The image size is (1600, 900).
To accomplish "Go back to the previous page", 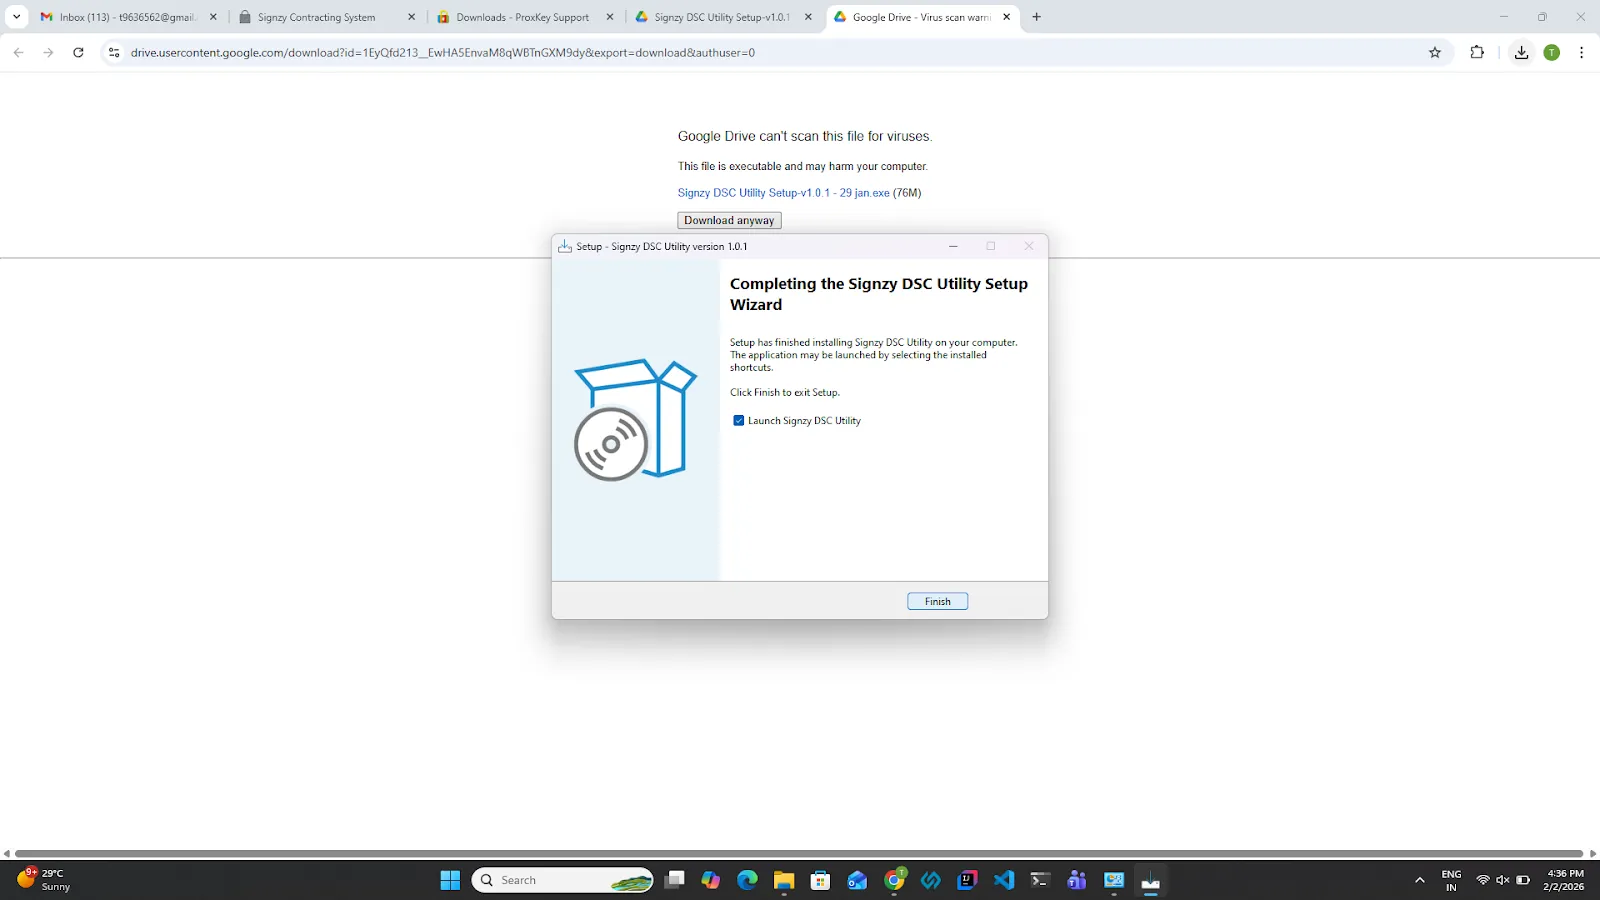I will pos(18,52).
